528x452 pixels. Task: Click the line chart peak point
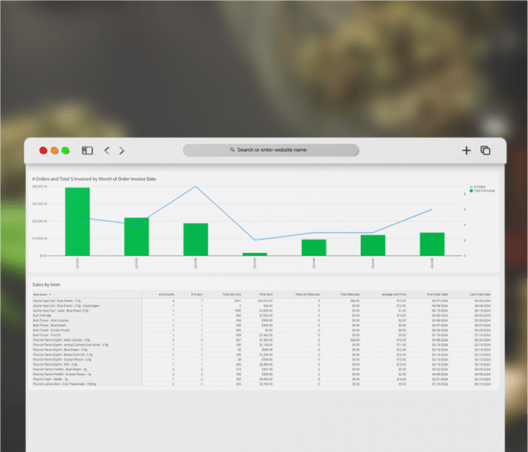pyautogui.click(x=196, y=186)
